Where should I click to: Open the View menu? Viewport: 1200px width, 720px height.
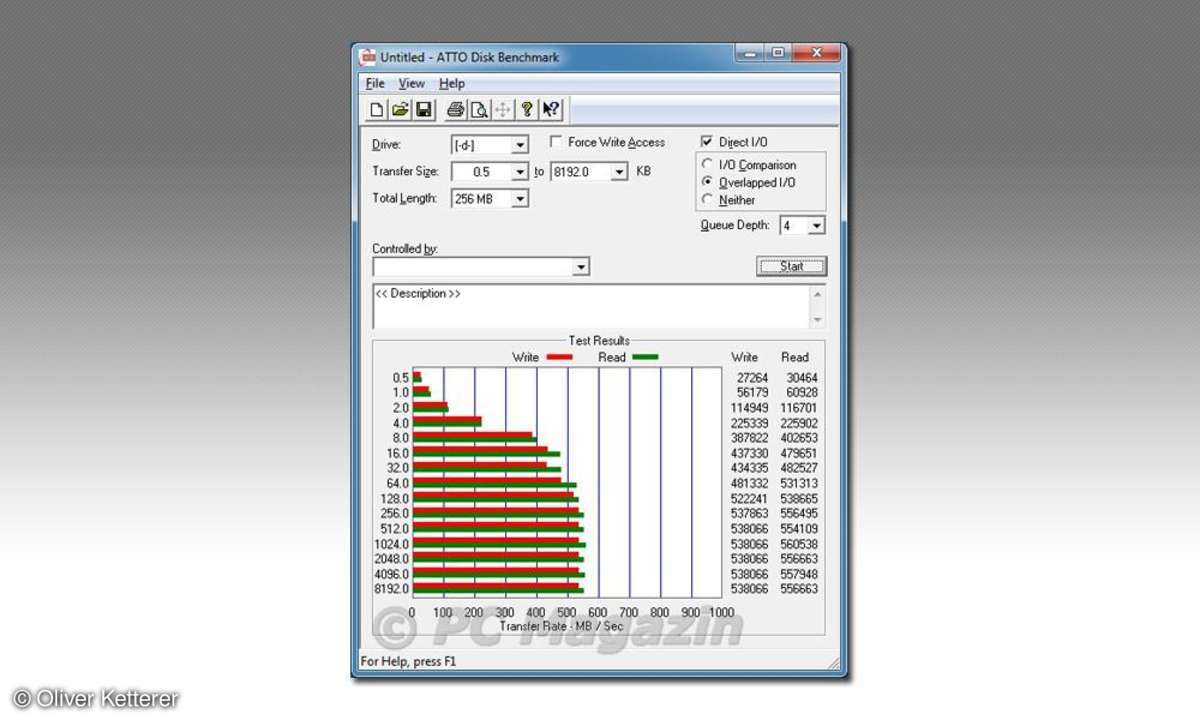pyautogui.click(x=411, y=84)
